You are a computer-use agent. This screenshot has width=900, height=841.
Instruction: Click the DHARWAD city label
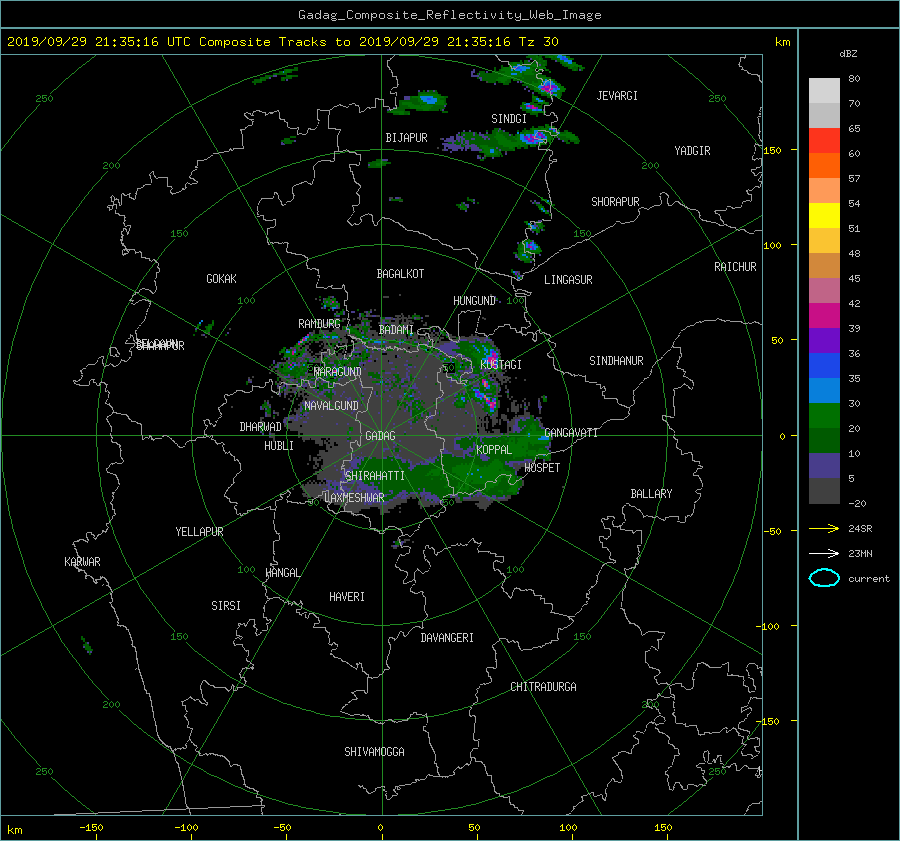coord(261,427)
